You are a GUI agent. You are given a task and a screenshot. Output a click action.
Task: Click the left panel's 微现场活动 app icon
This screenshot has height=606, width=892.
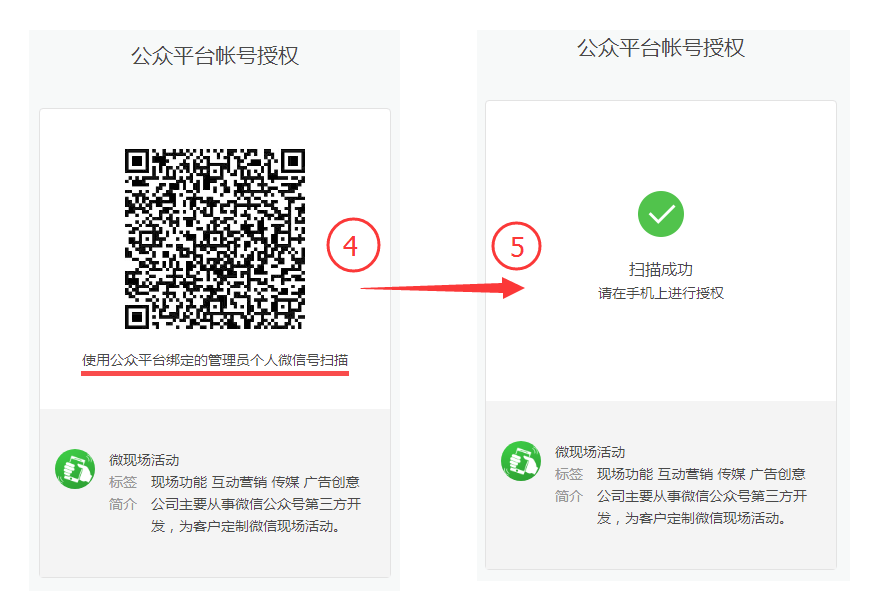tap(75, 469)
